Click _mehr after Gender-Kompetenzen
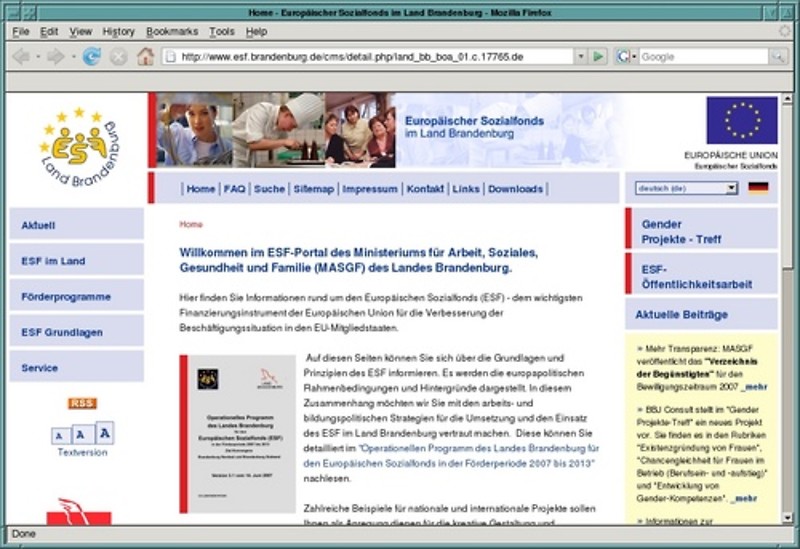This screenshot has height=549, width=800. pos(744,498)
